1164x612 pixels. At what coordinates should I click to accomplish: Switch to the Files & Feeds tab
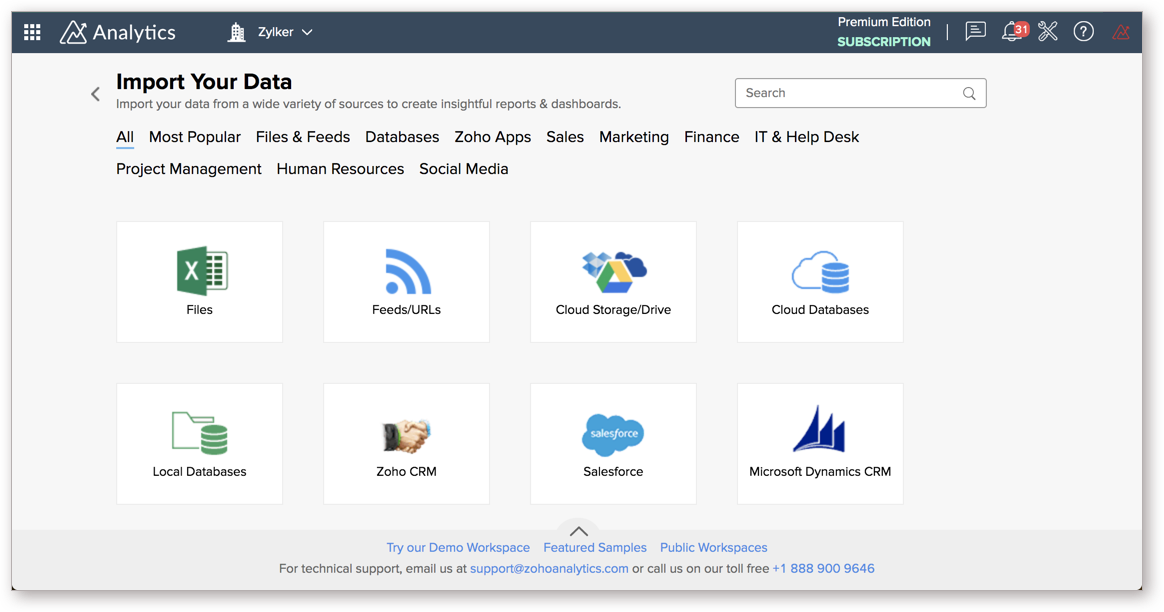(303, 137)
